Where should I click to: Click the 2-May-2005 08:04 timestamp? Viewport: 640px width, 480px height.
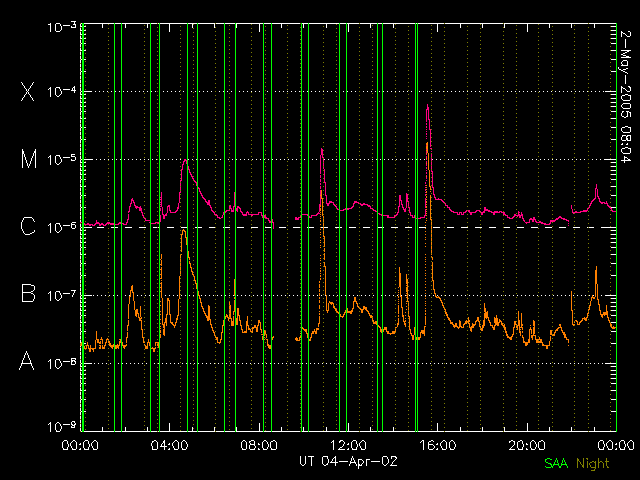tap(625, 96)
